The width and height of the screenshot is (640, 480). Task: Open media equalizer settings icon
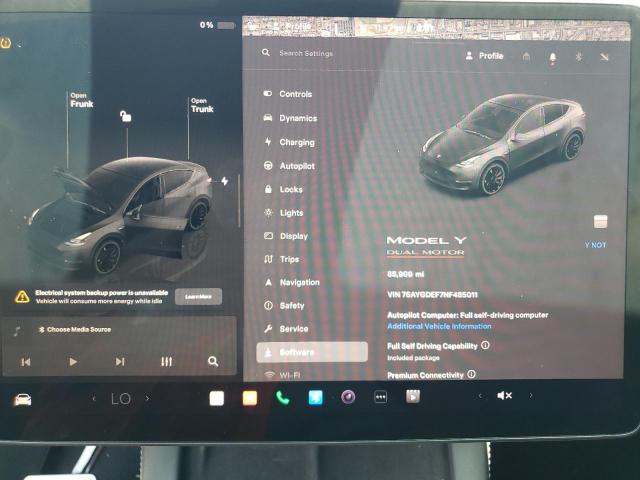[167, 362]
